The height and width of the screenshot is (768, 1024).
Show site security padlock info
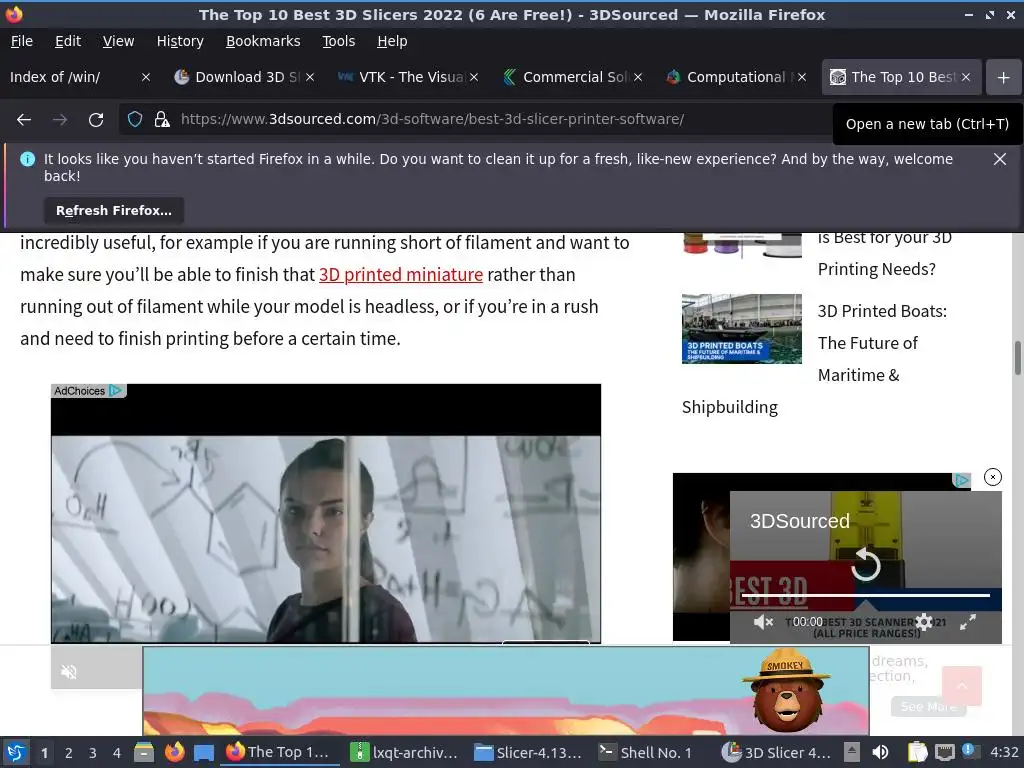pyautogui.click(x=161, y=120)
